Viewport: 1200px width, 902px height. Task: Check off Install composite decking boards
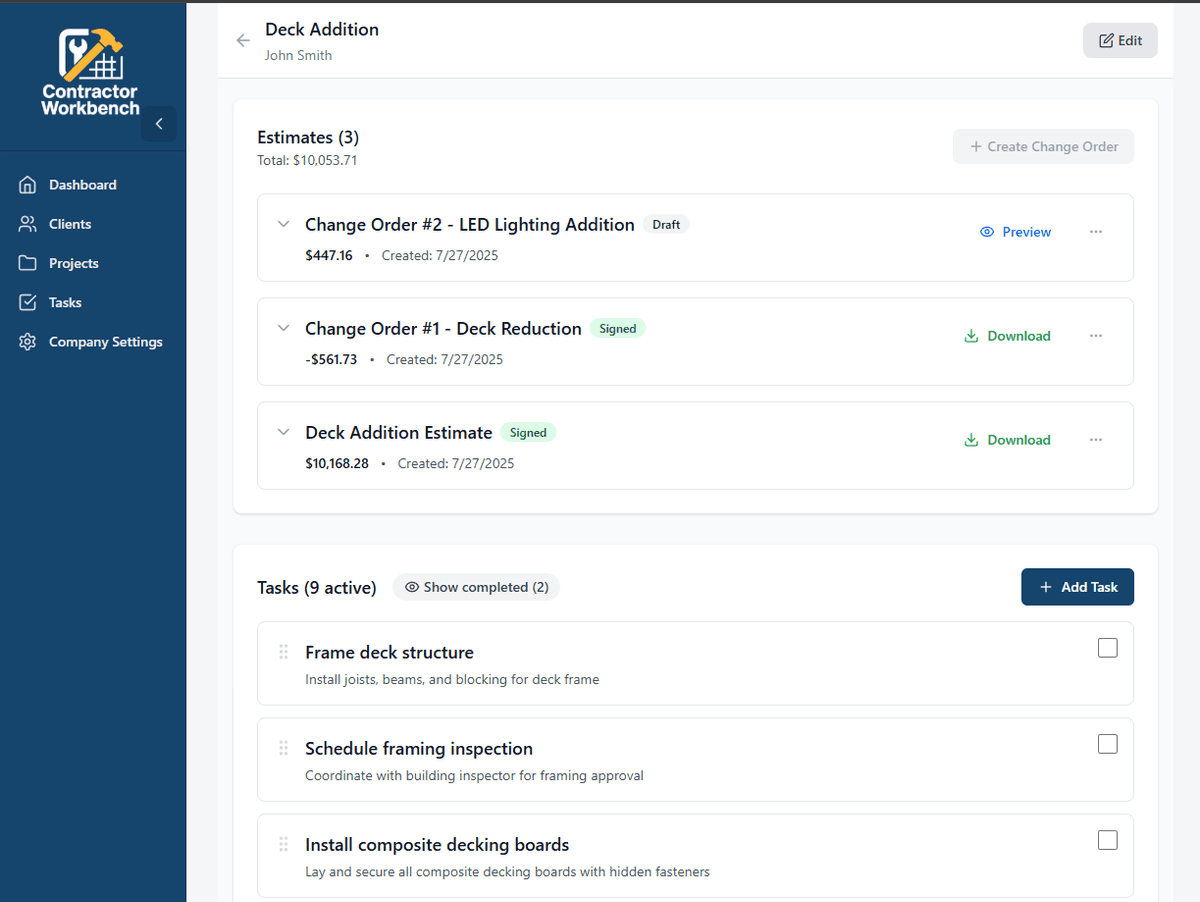point(1107,840)
